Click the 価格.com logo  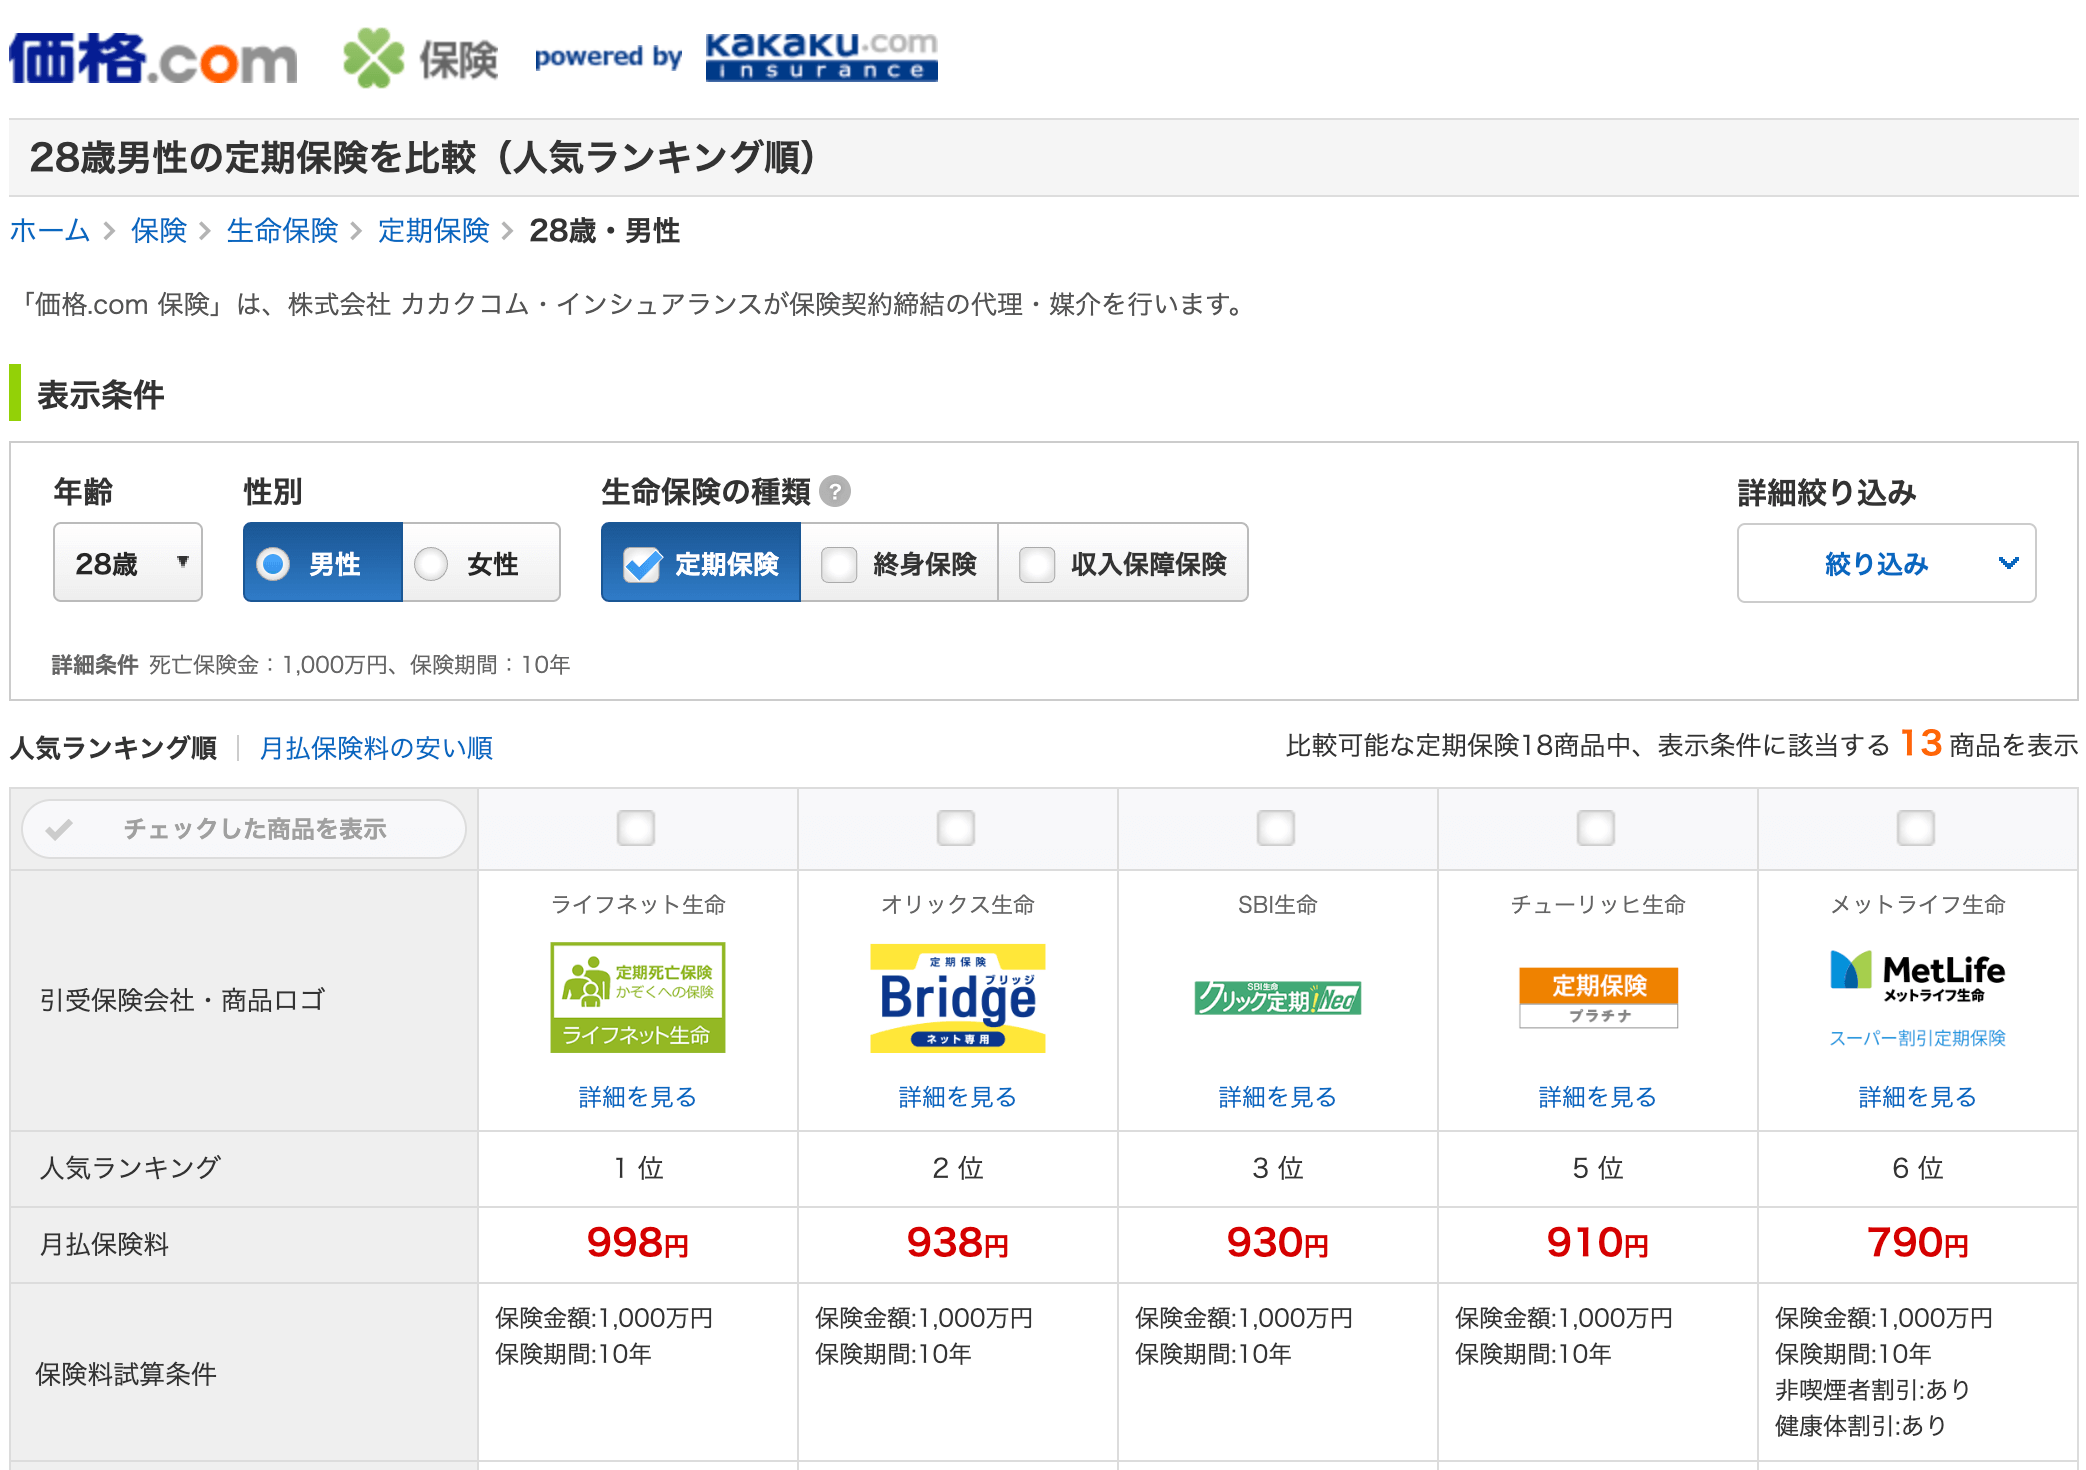153,58
